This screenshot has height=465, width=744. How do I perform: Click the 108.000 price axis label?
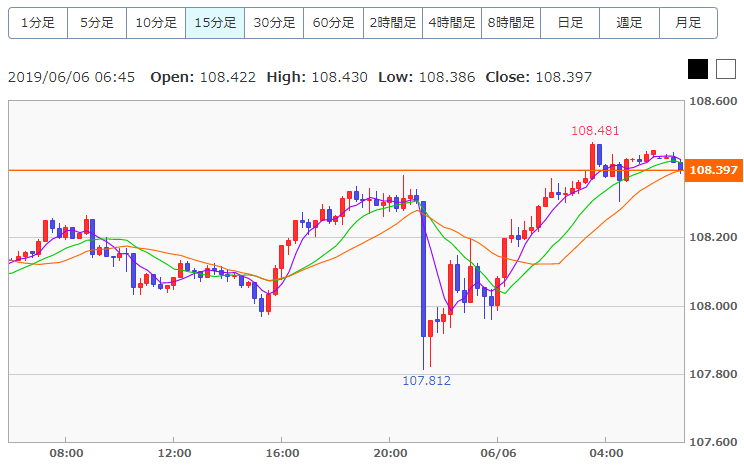pos(713,306)
